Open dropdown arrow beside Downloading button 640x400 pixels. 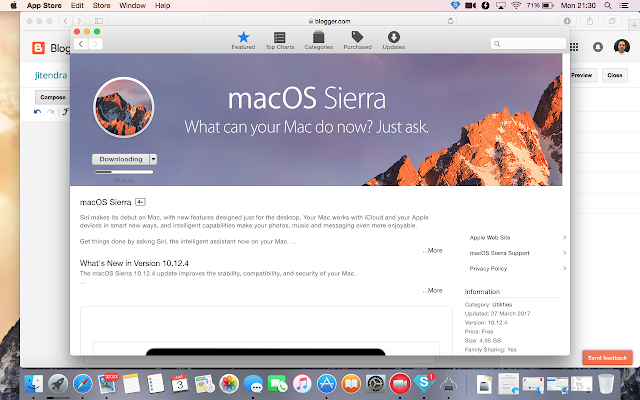[x=153, y=159]
